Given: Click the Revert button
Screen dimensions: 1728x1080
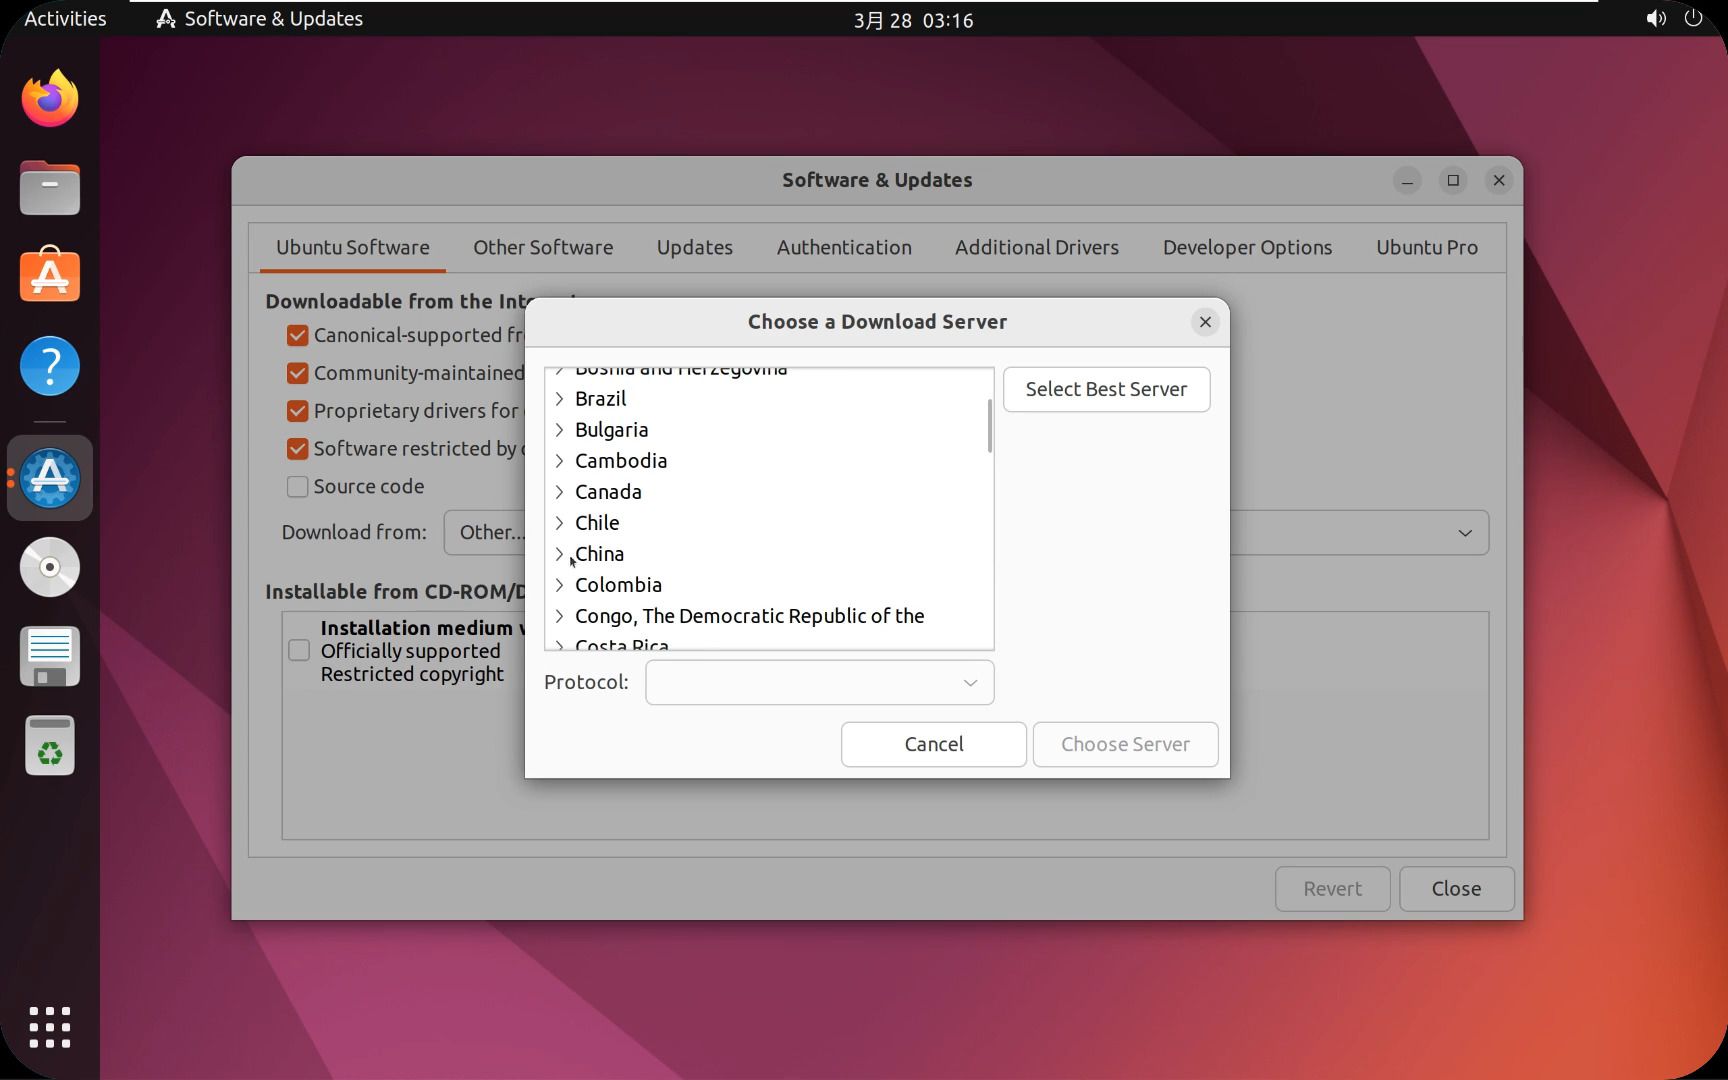Looking at the screenshot, I should tap(1332, 889).
